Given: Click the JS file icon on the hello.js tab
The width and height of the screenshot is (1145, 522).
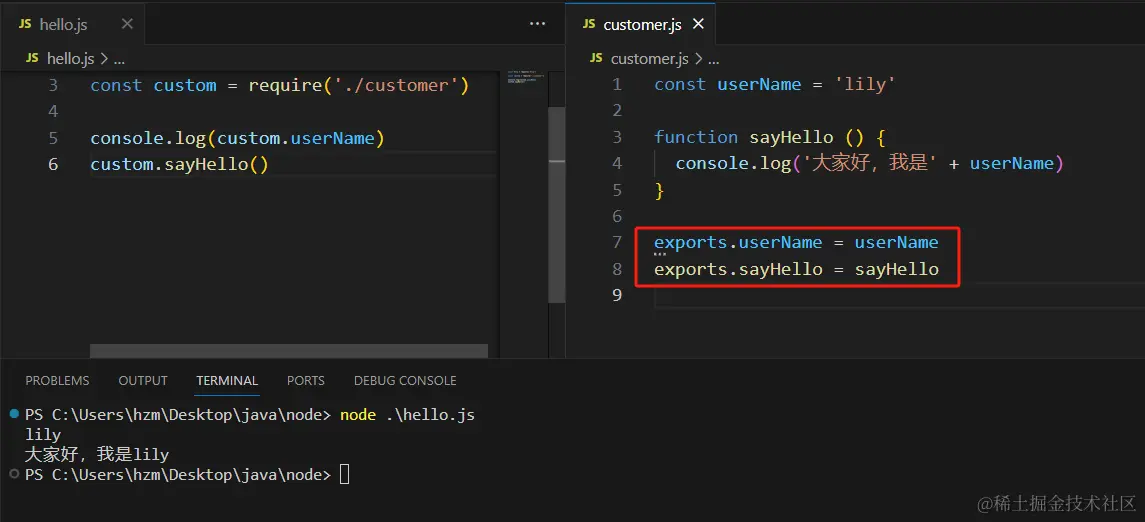Looking at the screenshot, I should pos(26,24).
